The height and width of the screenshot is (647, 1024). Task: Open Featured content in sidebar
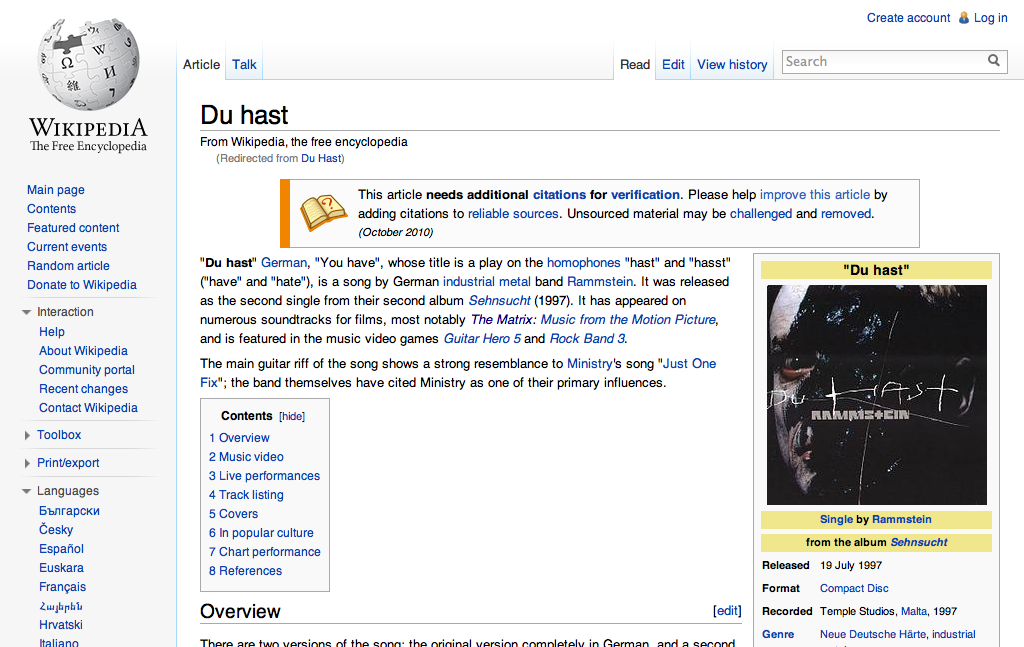coord(73,228)
